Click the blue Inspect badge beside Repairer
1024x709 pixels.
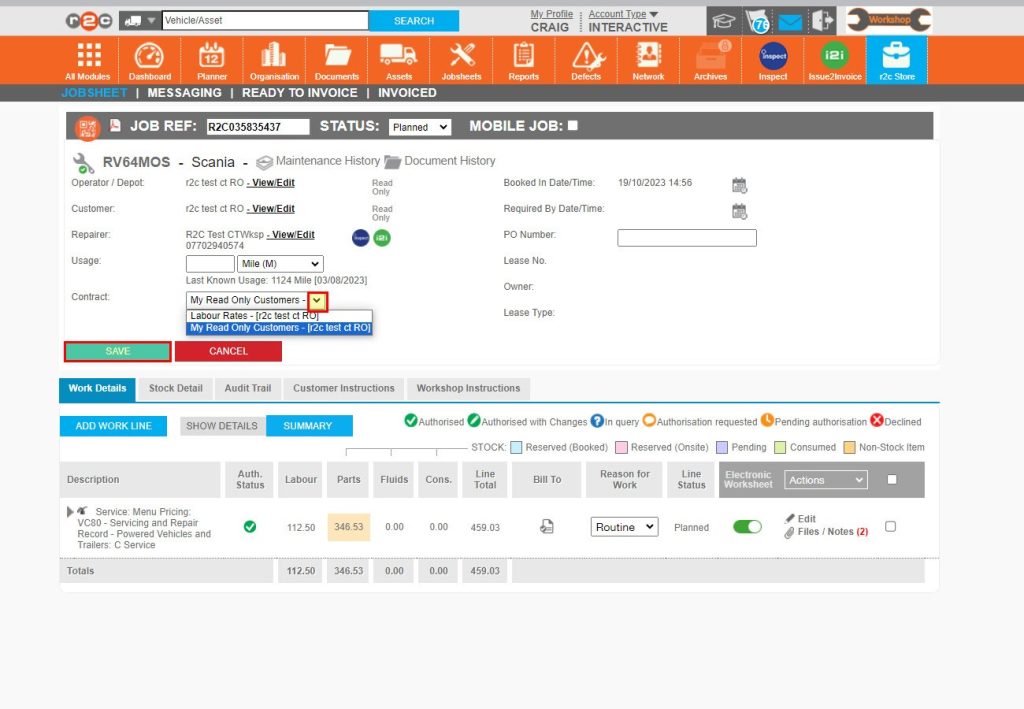(x=361, y=238)
